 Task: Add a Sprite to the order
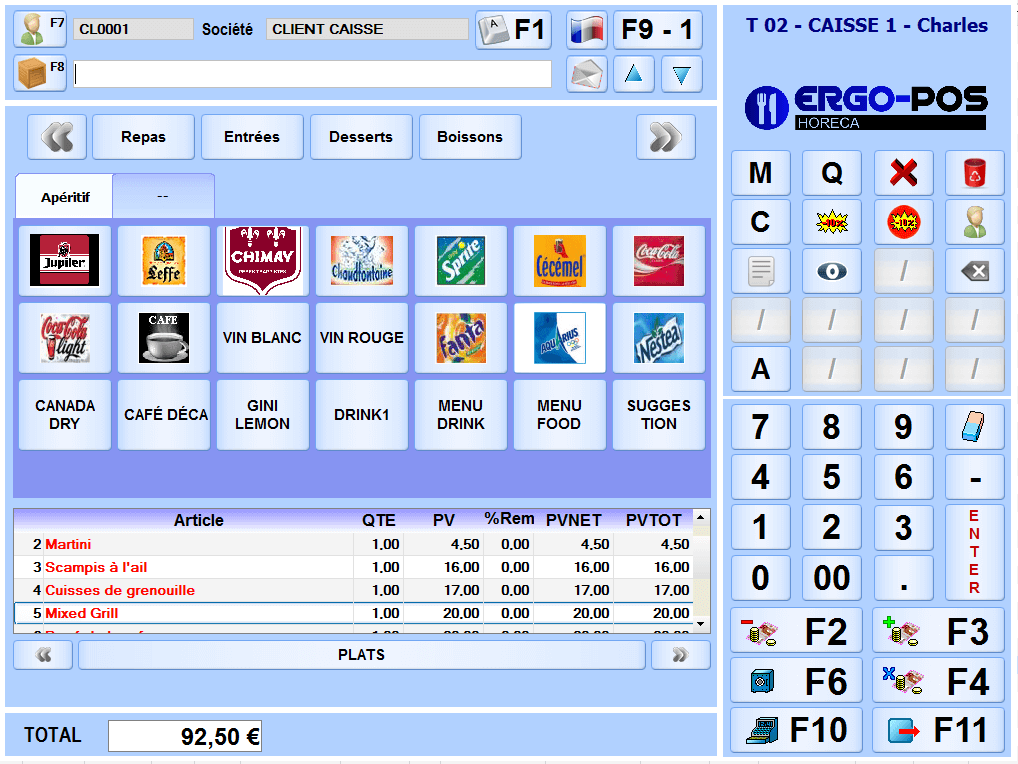click(x=460, y=261)
